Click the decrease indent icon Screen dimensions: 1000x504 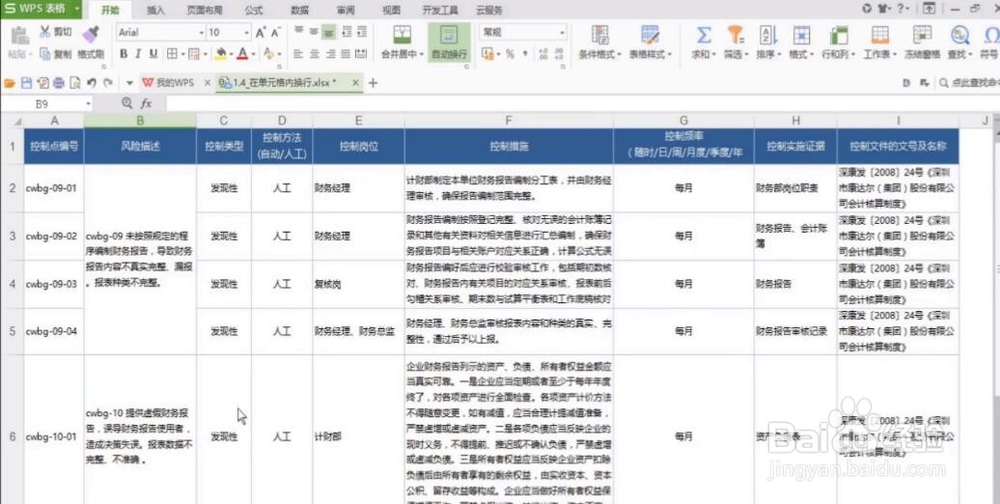pyautogui.click(x=346, y=32)
